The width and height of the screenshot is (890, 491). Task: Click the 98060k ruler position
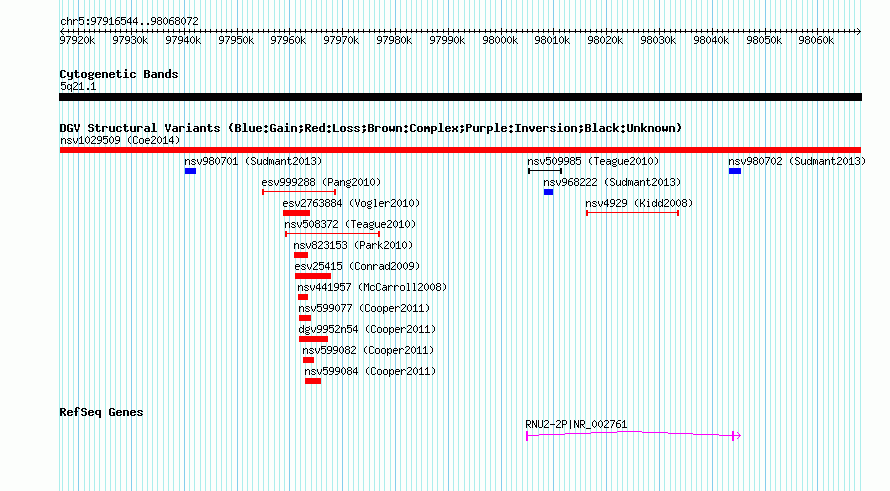coord(816,40)
